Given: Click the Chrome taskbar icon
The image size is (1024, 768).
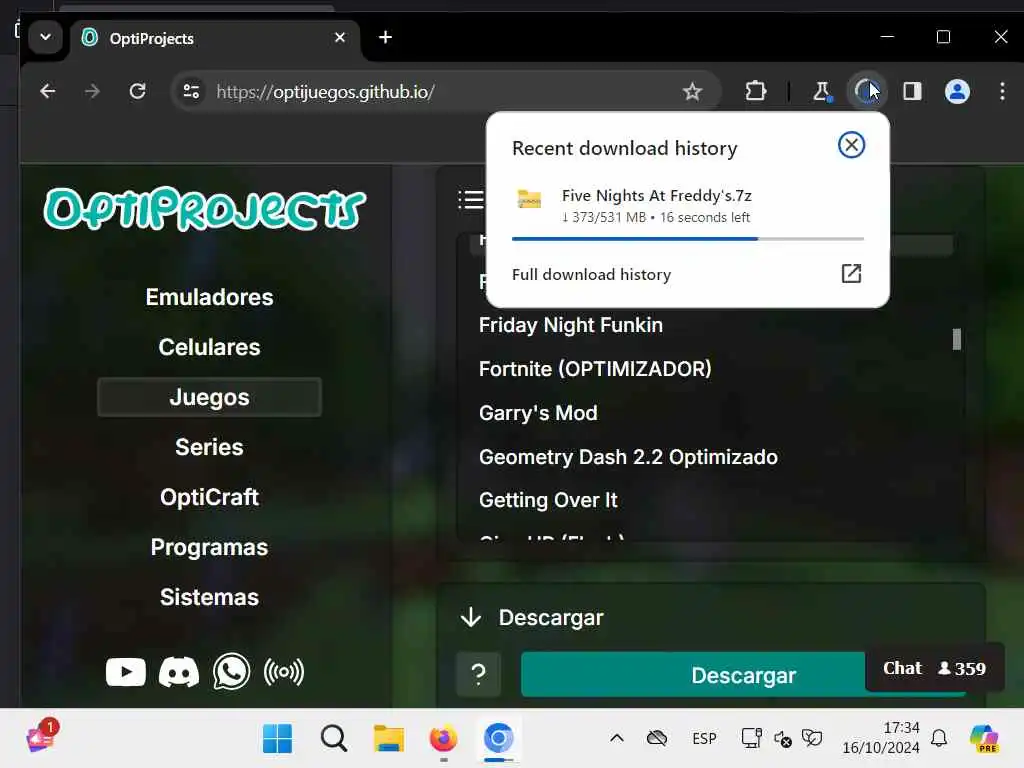Looking at the screenshot, I should 498,739.
